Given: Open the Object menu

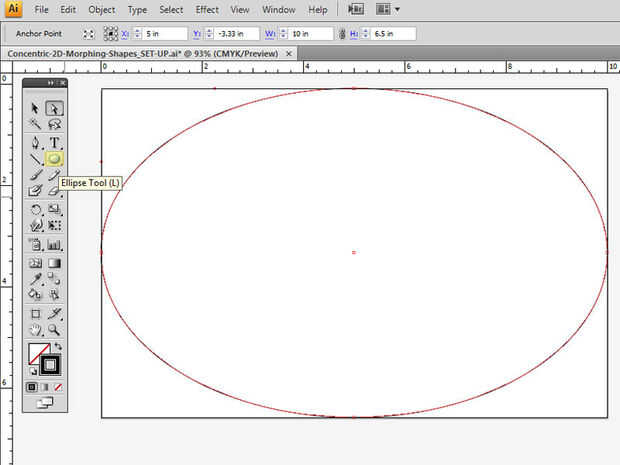Looking at the screenshot, I should 101,10.
